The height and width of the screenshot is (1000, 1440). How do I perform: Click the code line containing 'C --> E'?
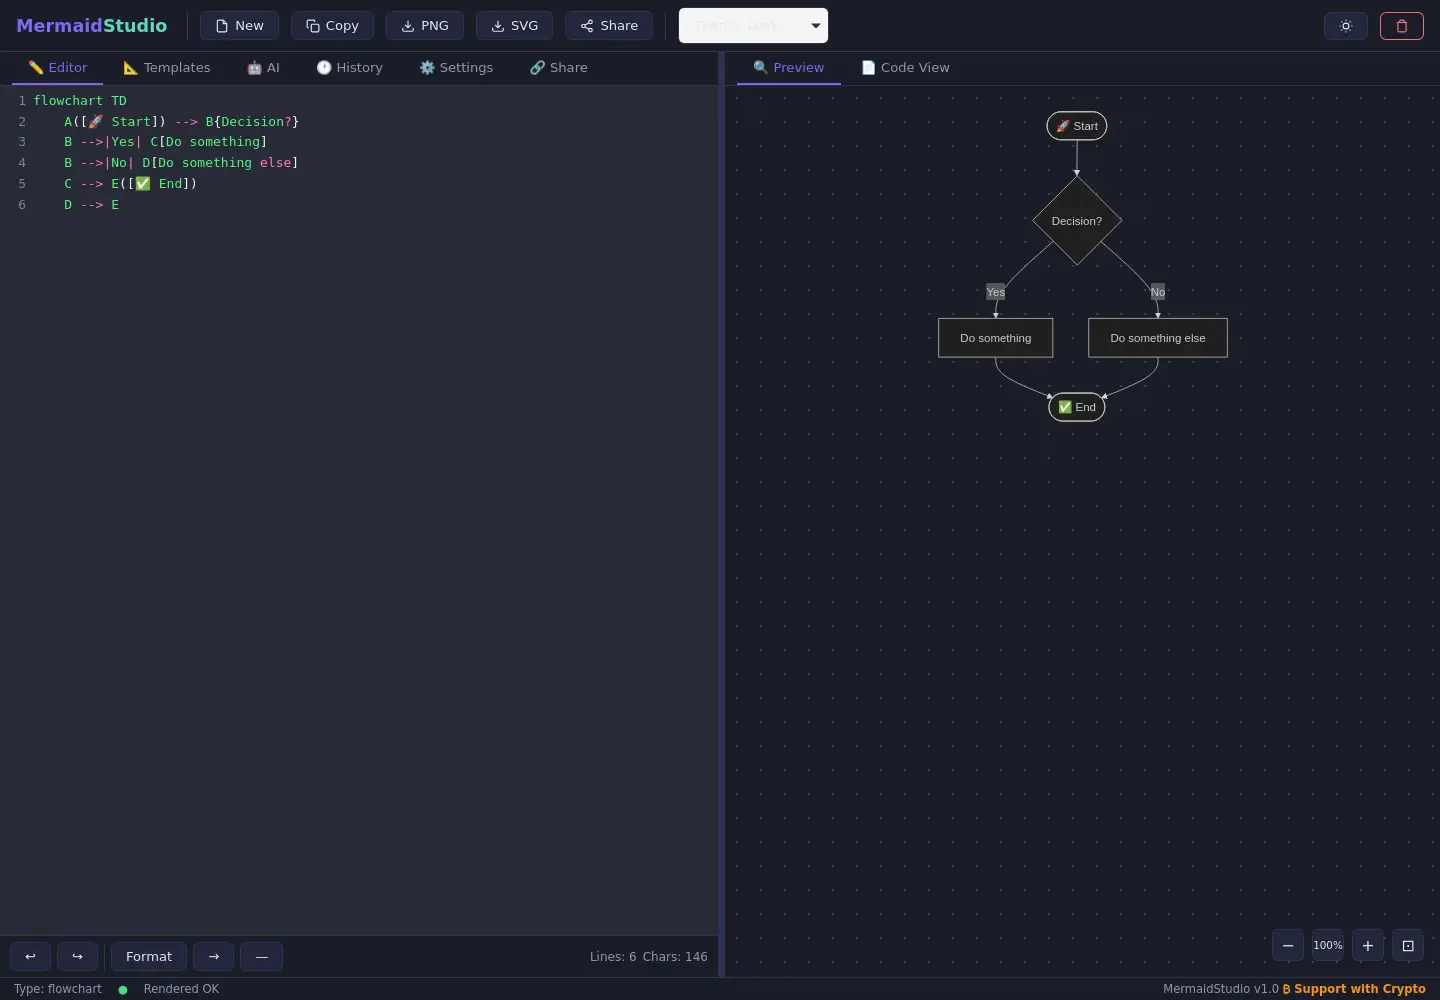[x=131, y=184]
